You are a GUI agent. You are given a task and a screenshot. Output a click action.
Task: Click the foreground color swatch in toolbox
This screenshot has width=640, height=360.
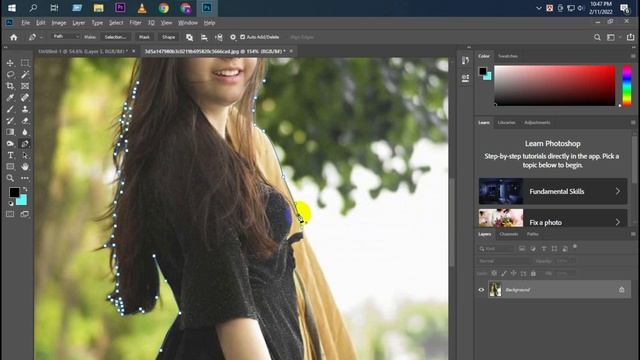click(14, 192)
